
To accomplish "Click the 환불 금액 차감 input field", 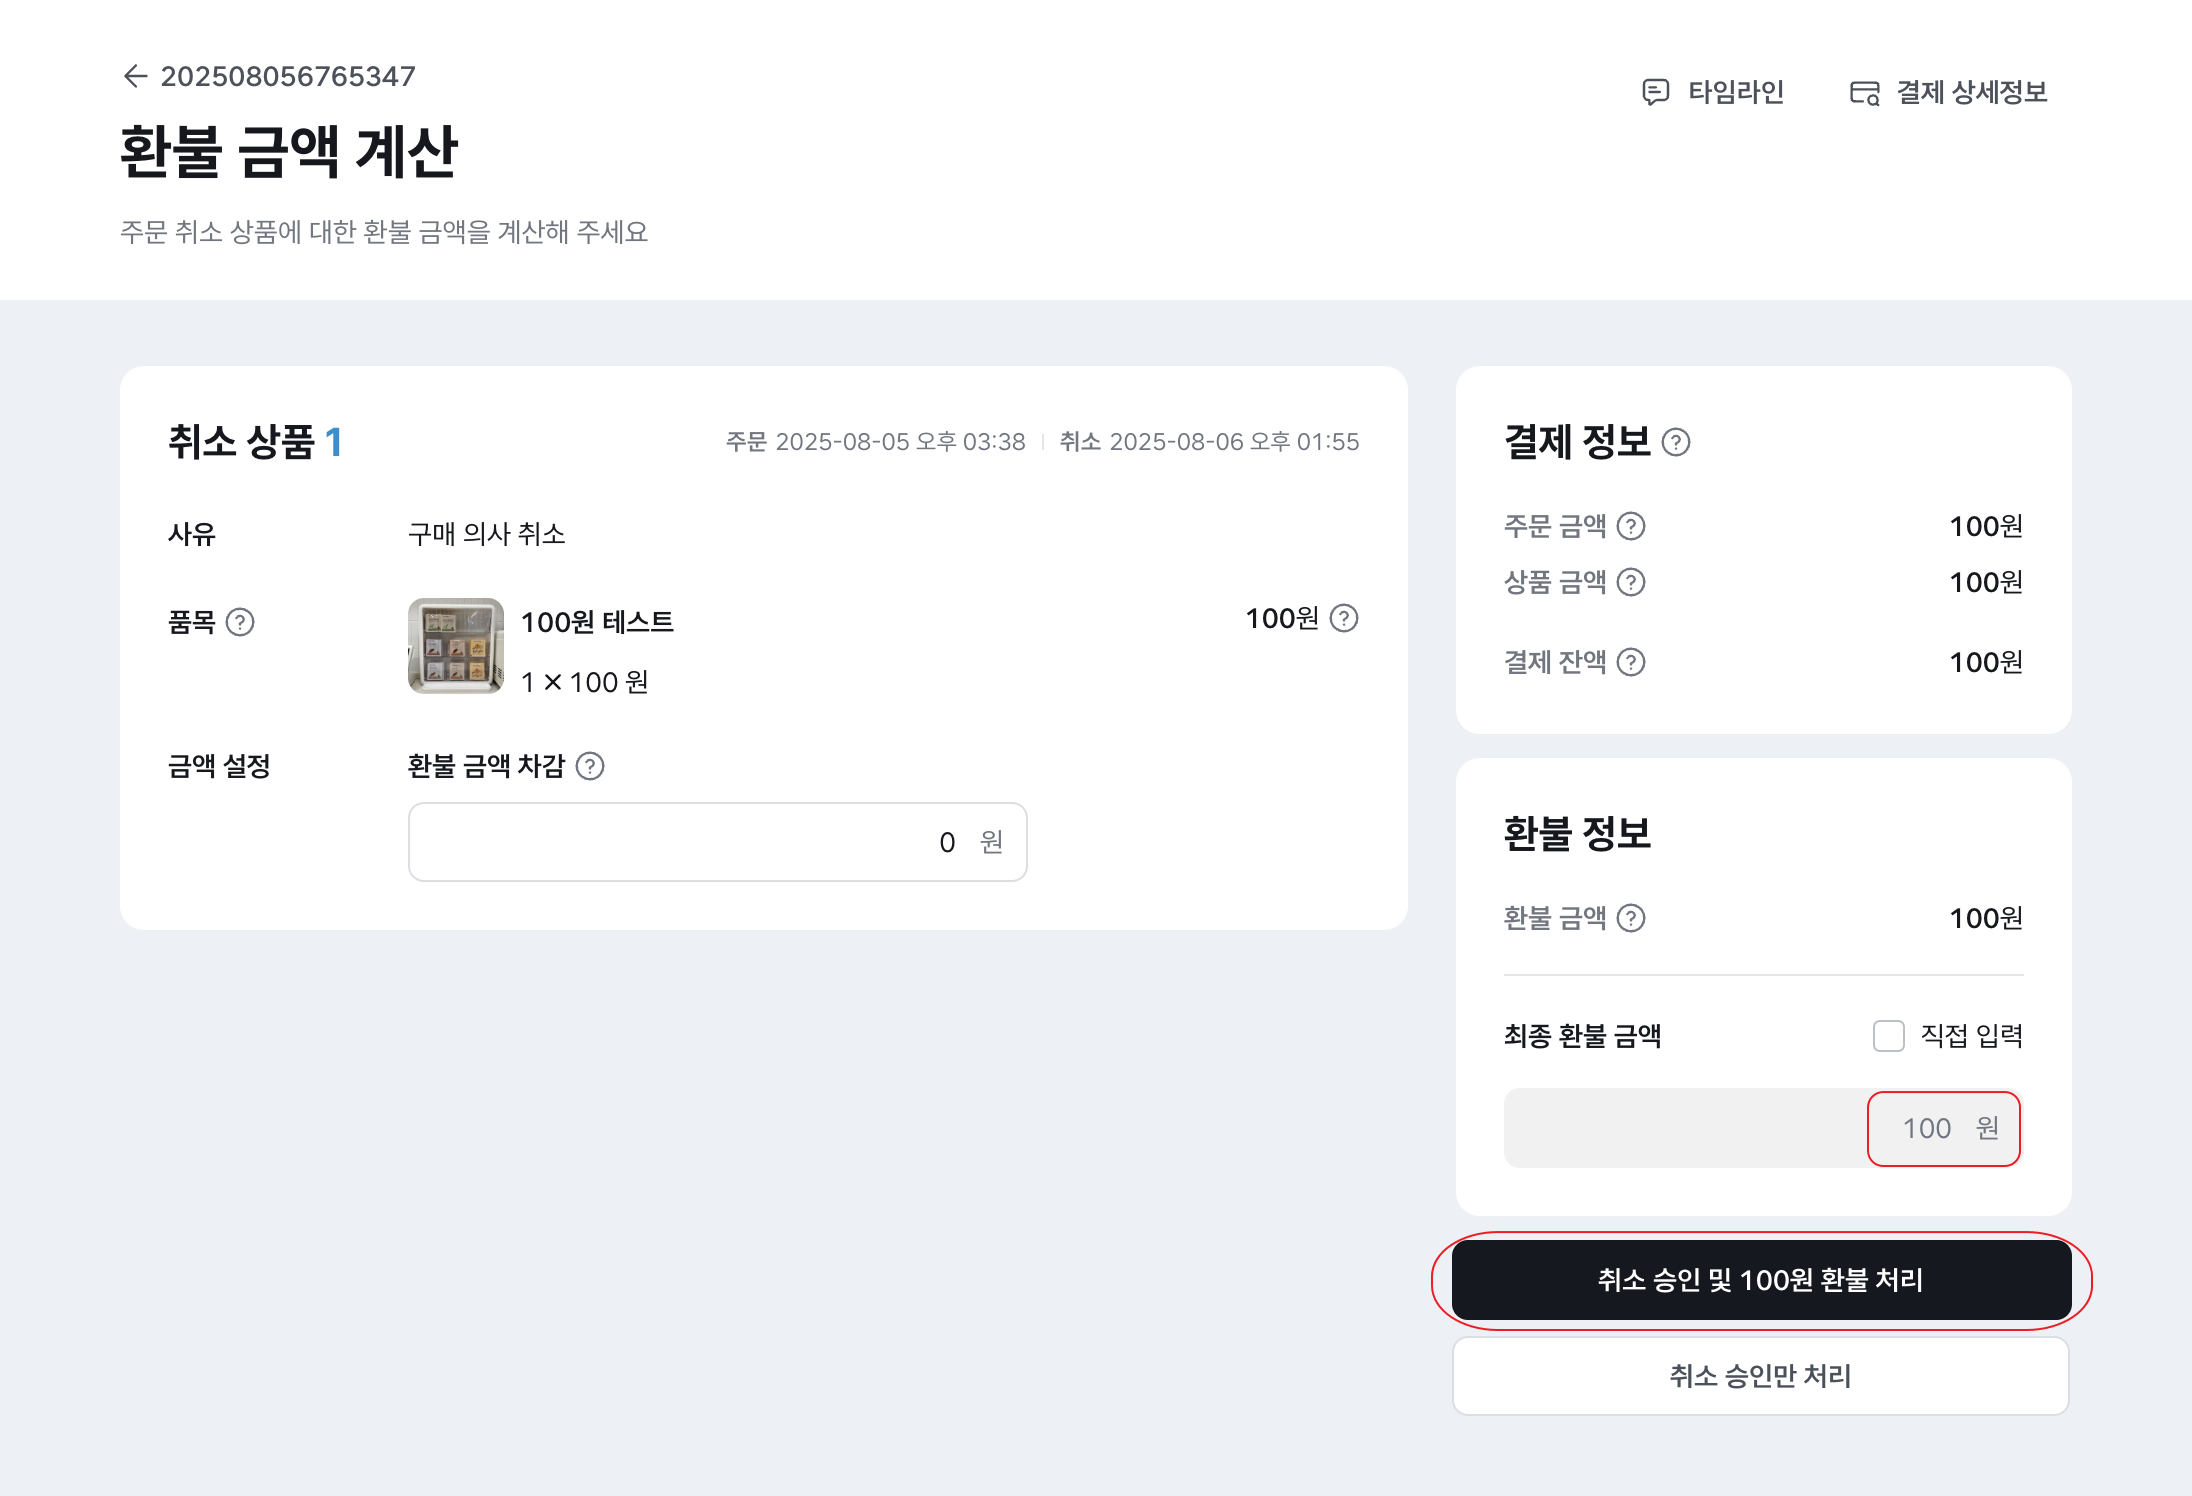I will 717,842.
